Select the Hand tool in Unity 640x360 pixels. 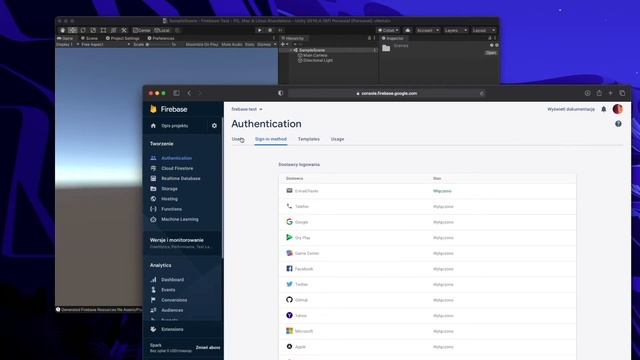click(x=62, y=30)
